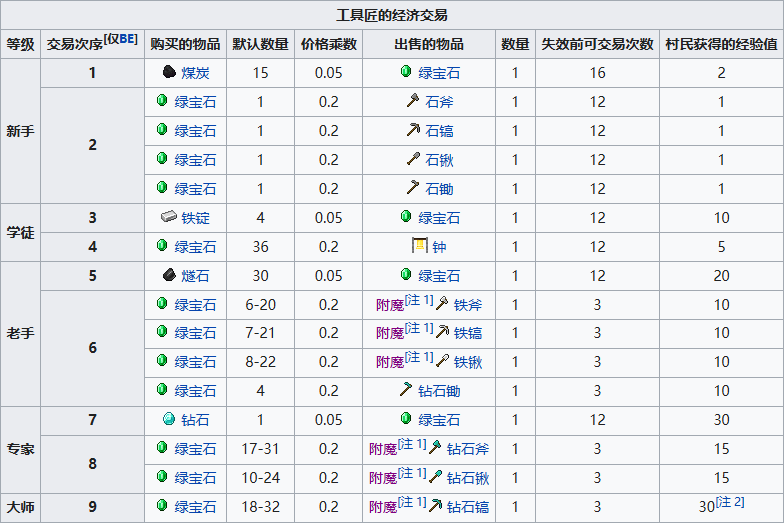Click the enchanted diamond pickaxe icon
The image size is (784, 523).
435,507
